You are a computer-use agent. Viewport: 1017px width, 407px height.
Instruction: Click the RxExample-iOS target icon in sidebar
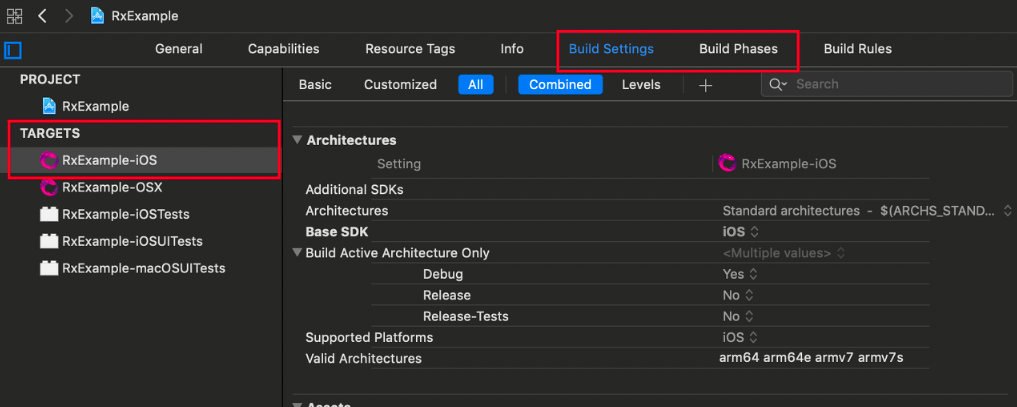click(x=49, y=160)
